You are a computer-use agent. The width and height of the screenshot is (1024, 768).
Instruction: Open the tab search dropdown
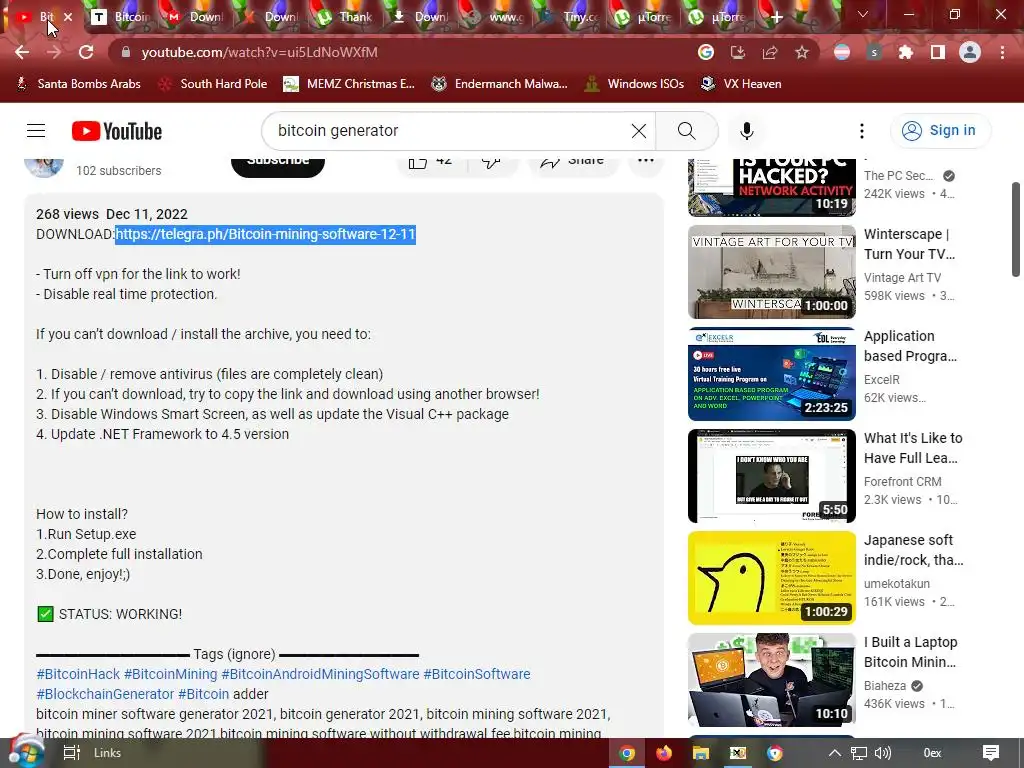(x=863, y=14)
